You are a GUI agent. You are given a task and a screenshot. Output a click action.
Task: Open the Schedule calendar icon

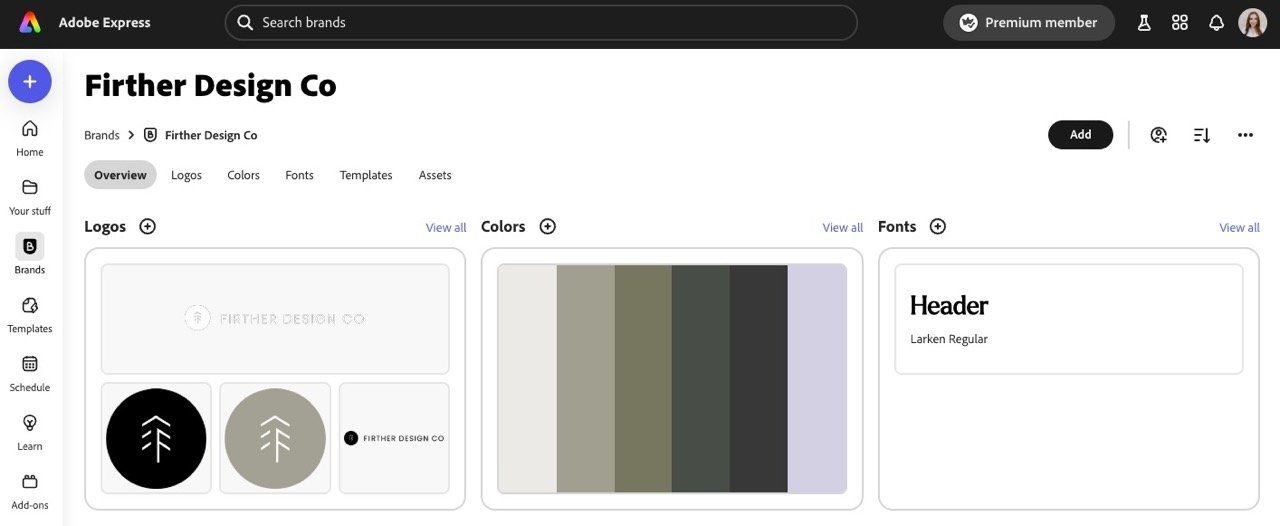[30, 364]
